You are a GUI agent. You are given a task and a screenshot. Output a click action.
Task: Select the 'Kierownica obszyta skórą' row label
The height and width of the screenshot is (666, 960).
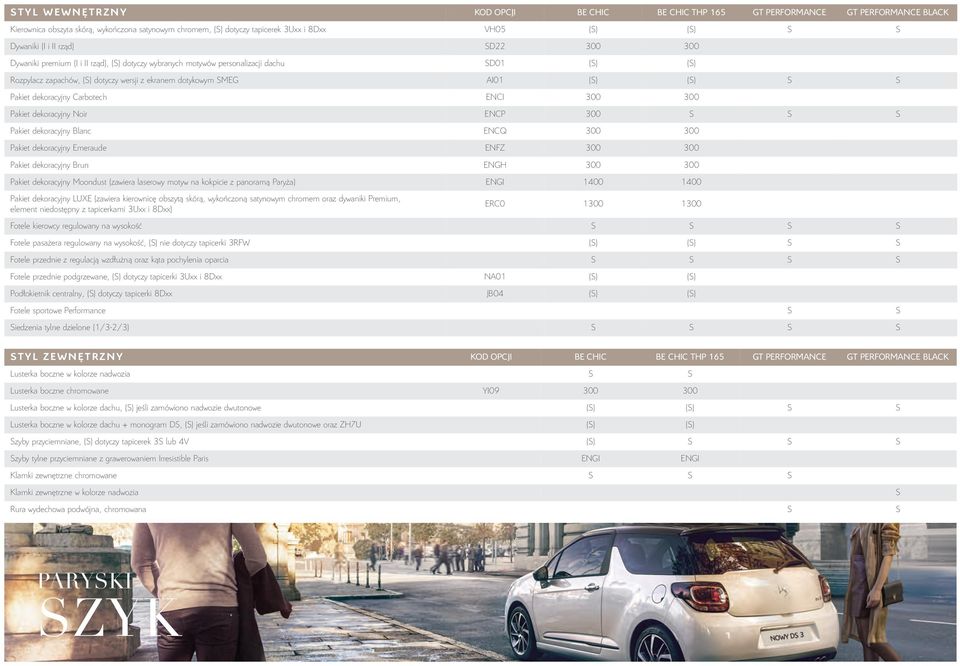[x=168, y=29]
